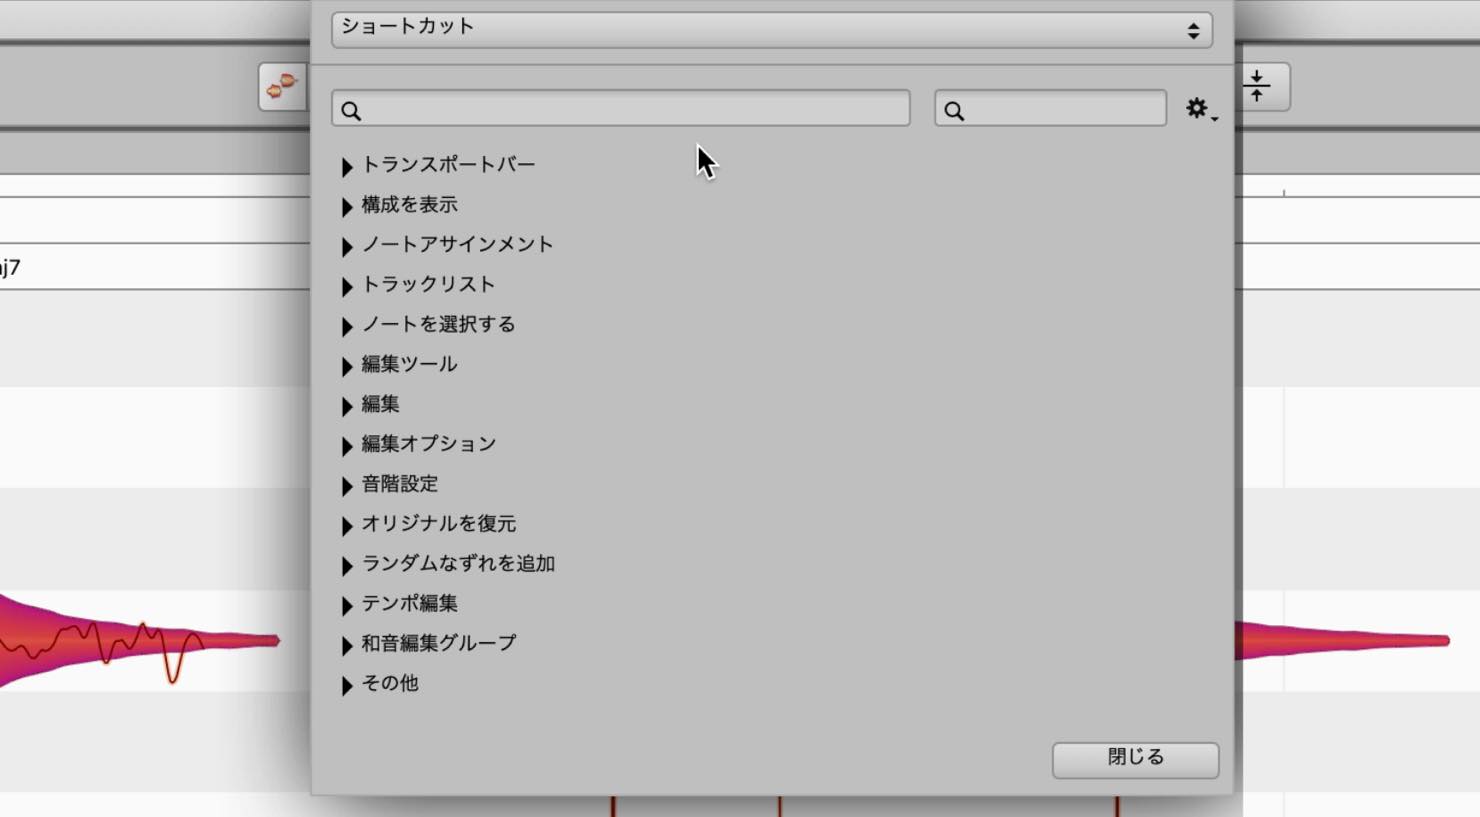Expand the ノートアサインメント group
The width and height of the screenshot is (1480, 817).
pos(347,246)
